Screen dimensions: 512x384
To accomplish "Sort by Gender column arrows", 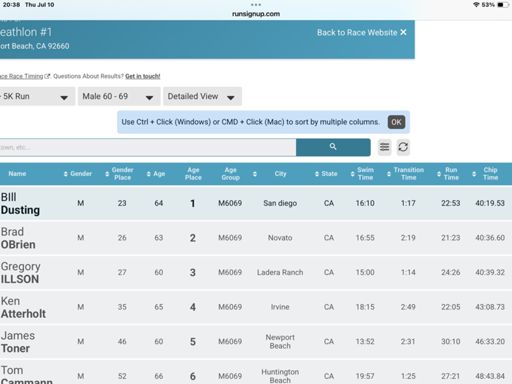I will [66, 174].
